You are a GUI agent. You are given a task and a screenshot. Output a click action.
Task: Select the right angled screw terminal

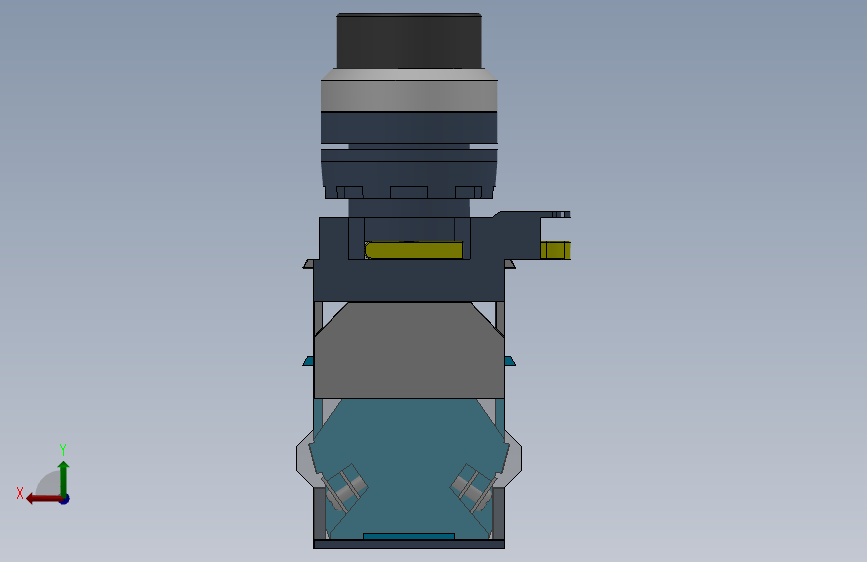[x=472, y=487]
